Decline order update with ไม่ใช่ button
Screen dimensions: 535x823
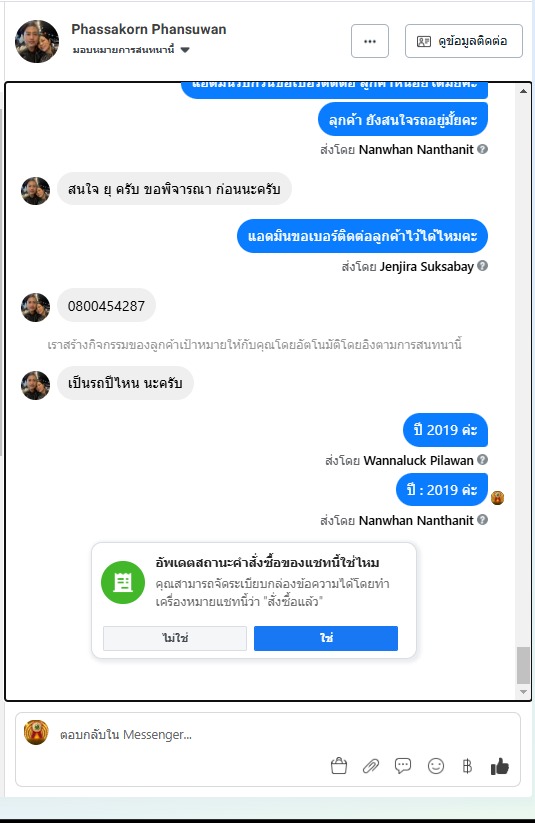(x=175, y=638)
